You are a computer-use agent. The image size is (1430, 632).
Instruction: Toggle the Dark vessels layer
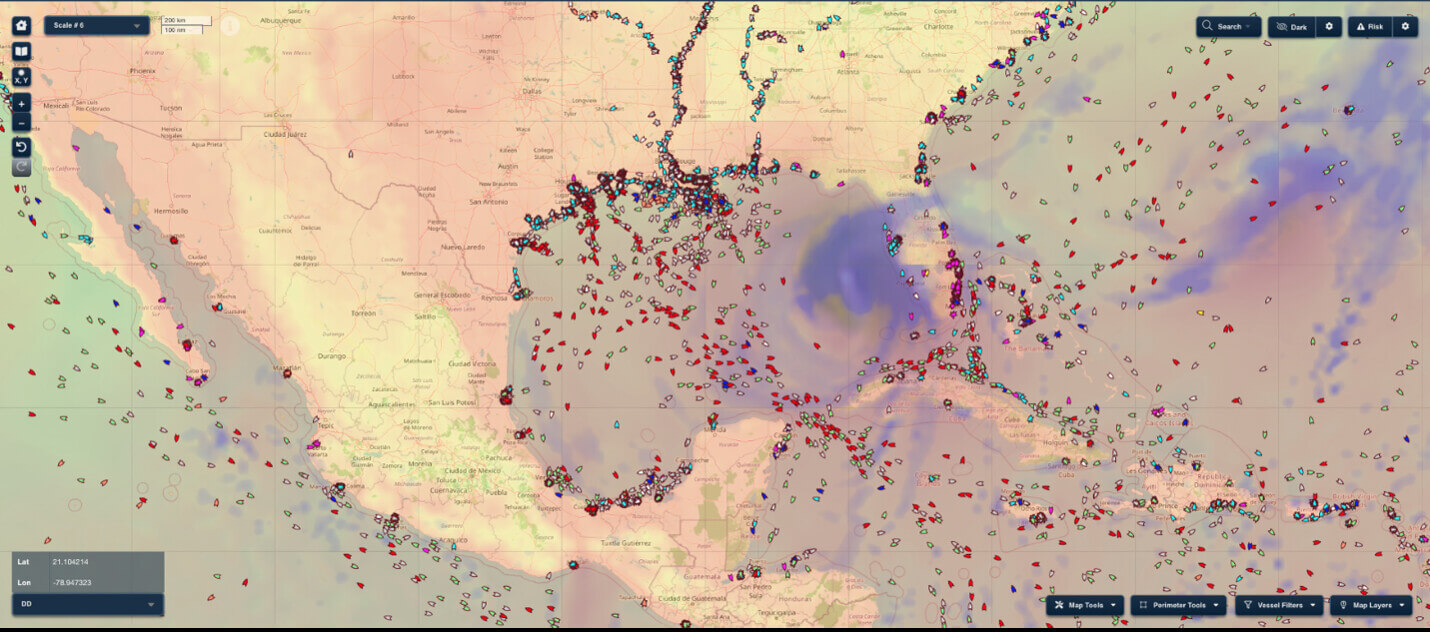click(x=1292, y=27)
